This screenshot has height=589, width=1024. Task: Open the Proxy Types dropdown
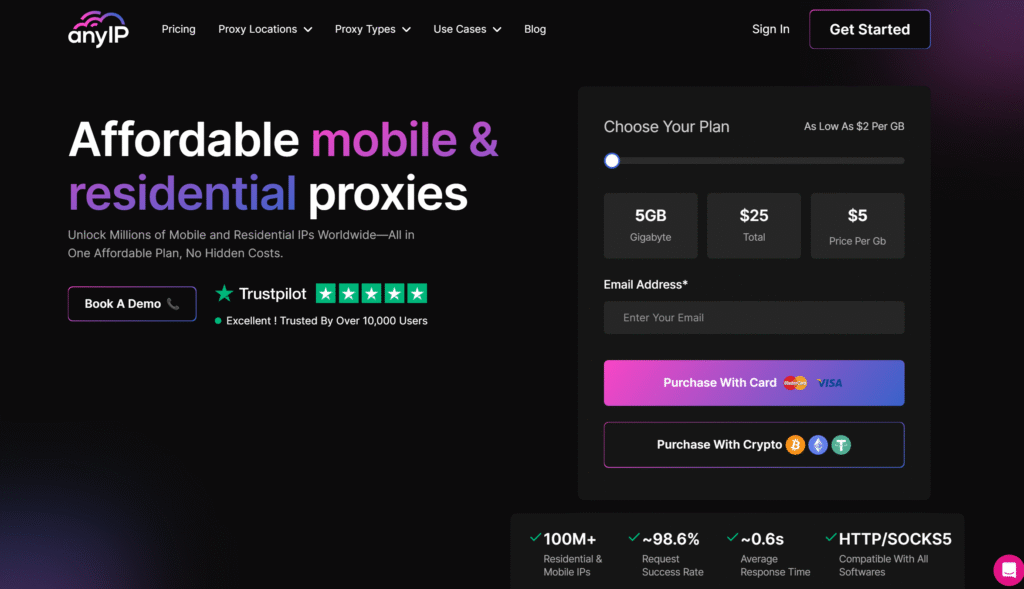pyautogui.click(x=372, y=29)
